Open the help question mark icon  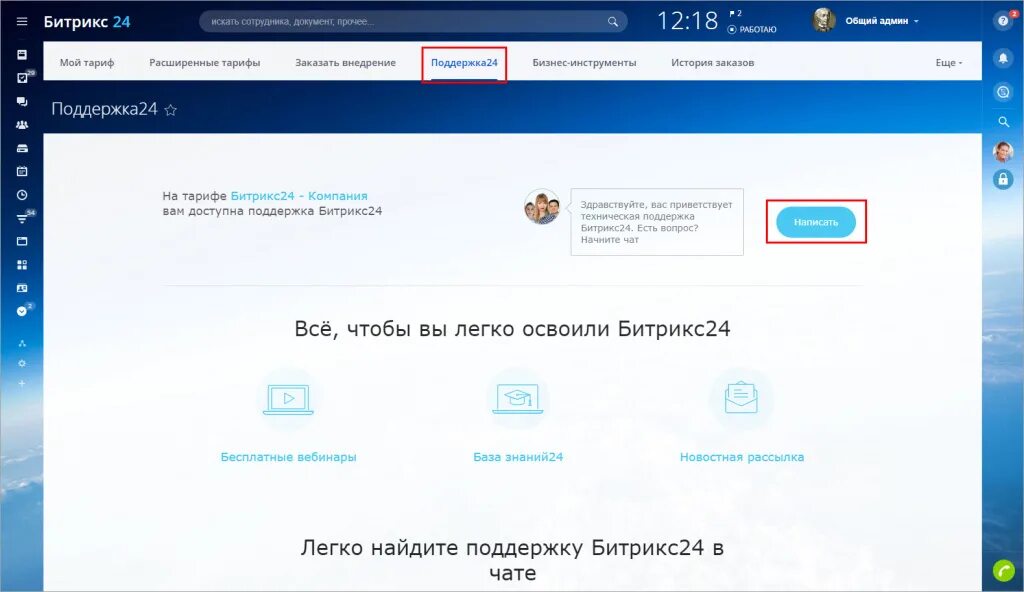click(x=1003, y=21)
